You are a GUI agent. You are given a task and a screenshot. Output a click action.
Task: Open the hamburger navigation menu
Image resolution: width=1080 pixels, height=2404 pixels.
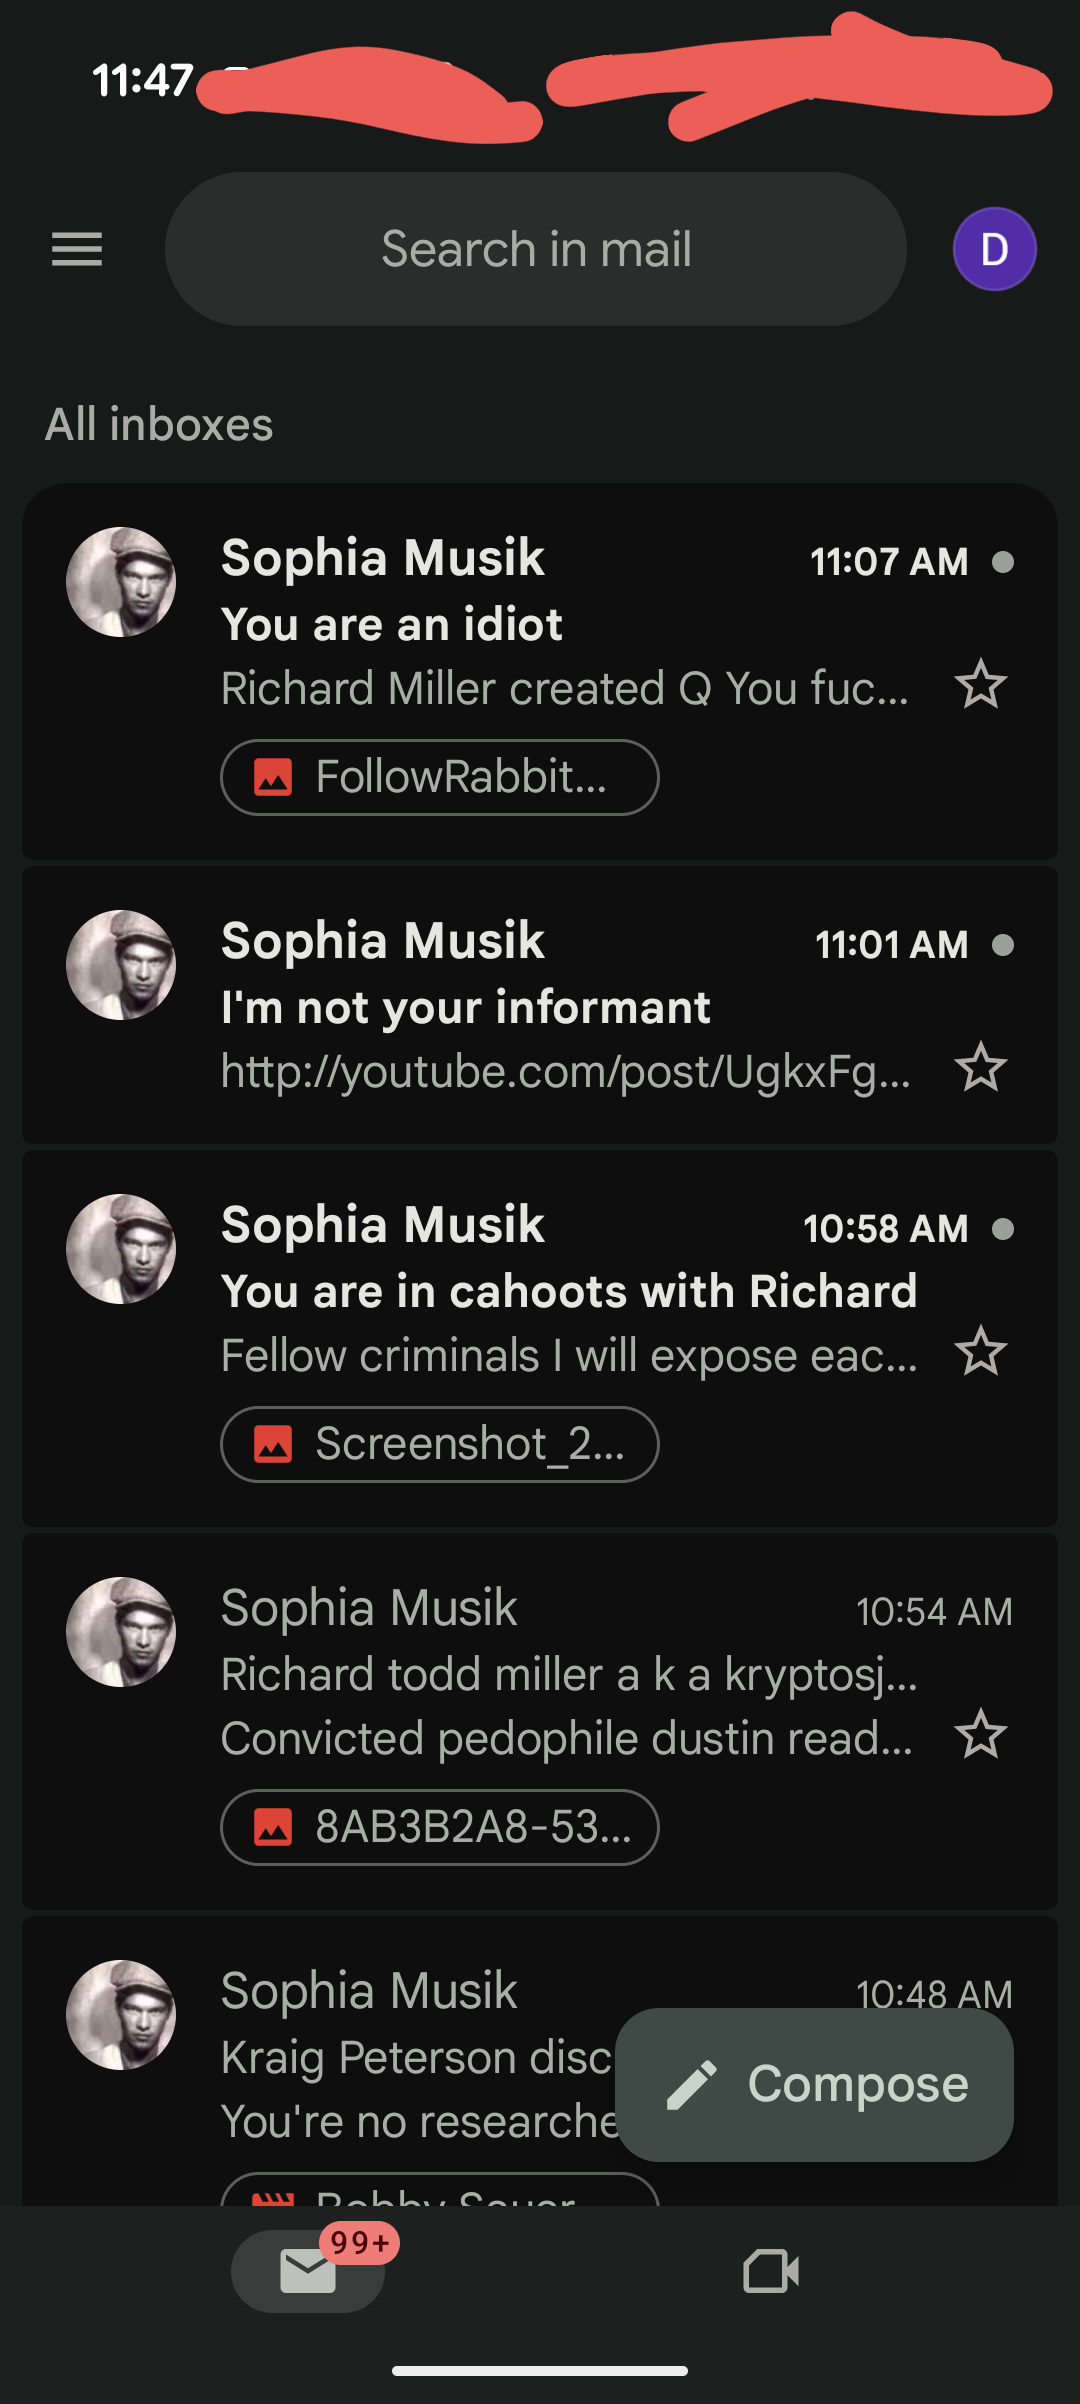[77, 249]
